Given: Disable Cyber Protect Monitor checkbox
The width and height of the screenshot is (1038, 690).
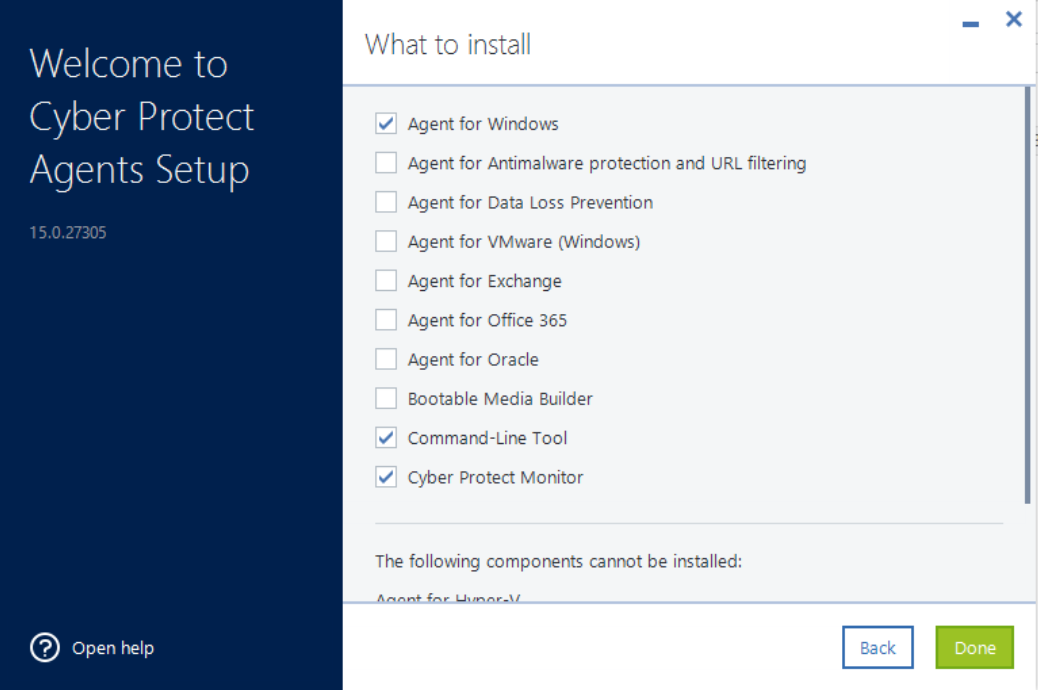Looking at the screenshot, I should point(386,477).
